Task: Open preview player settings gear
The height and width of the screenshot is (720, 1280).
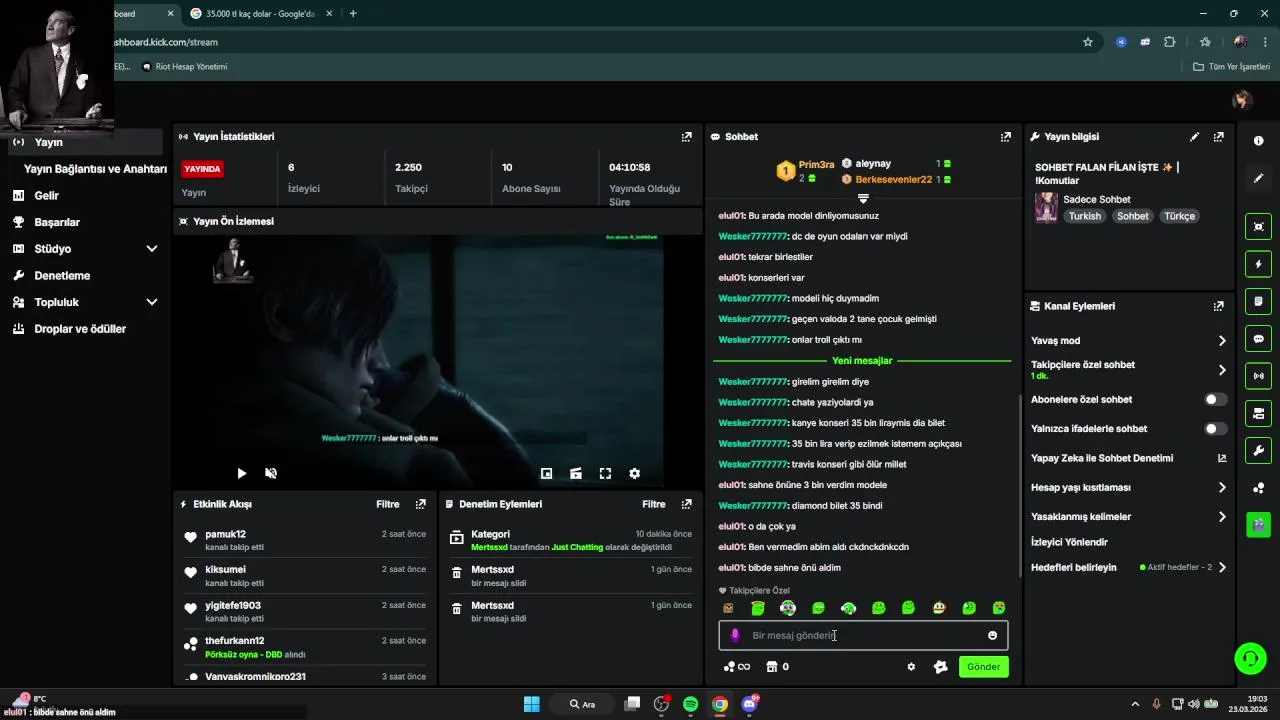Action: coord(634,474)
